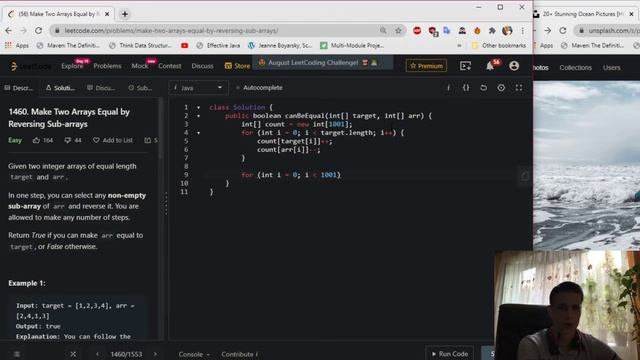
Task: Go back in Chrome history
Action: click(x=9, y=31)
